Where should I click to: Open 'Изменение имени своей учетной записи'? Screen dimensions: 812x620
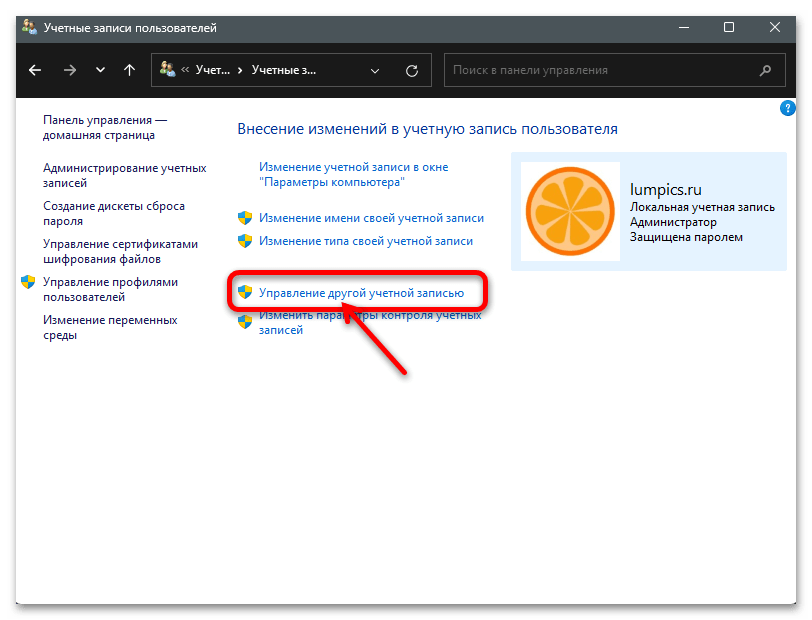coord(371,218)
